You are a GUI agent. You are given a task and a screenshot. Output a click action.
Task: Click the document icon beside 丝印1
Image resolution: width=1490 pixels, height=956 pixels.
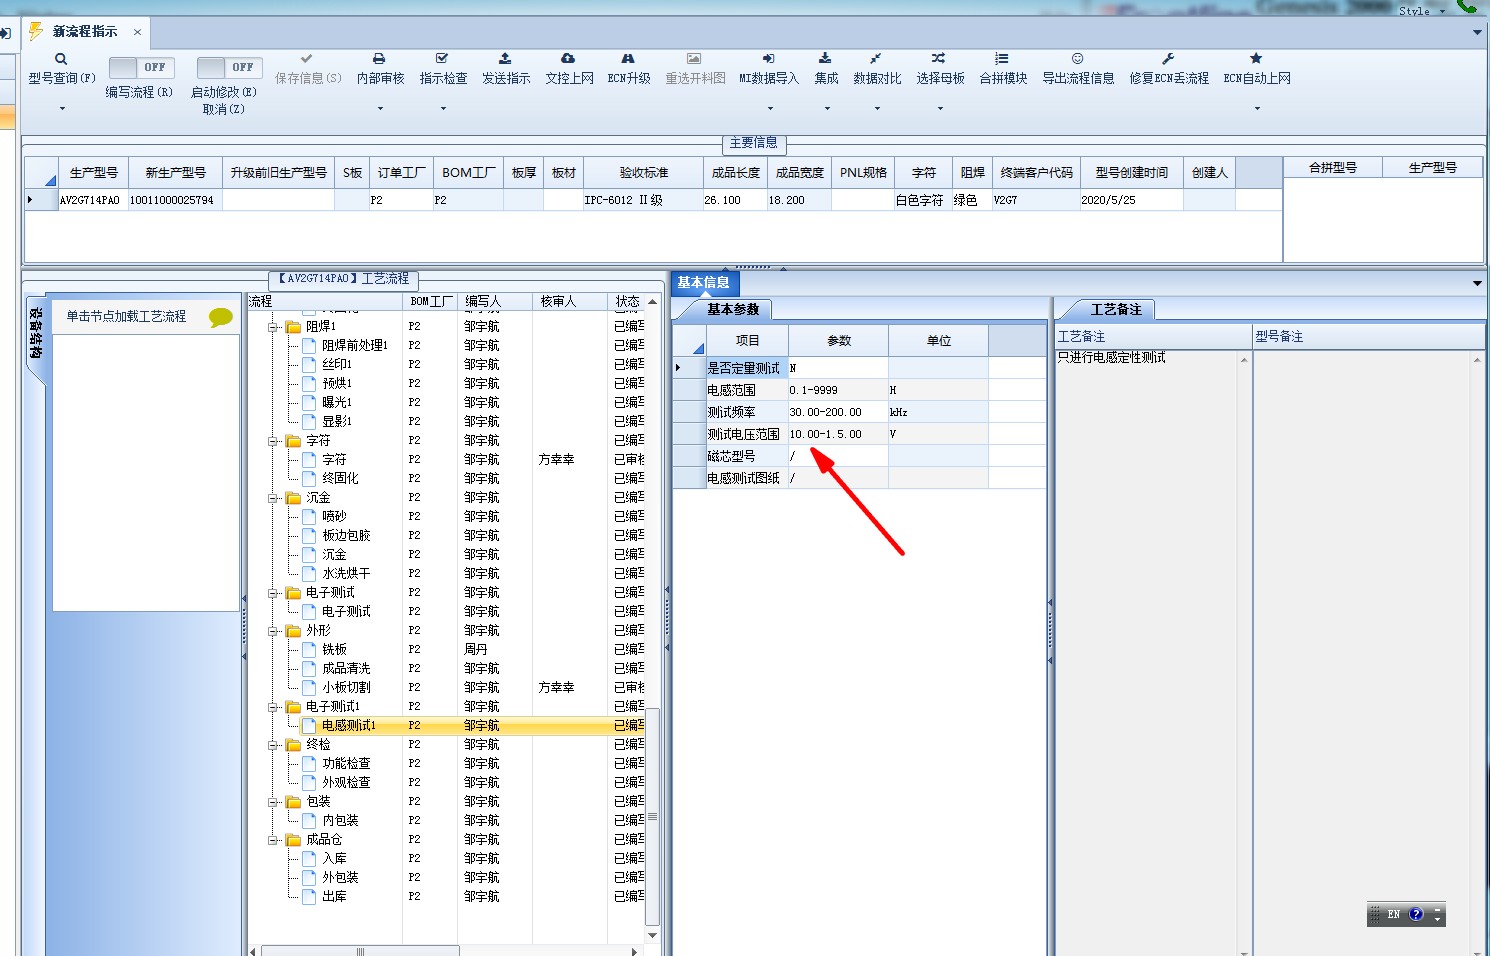310,364
